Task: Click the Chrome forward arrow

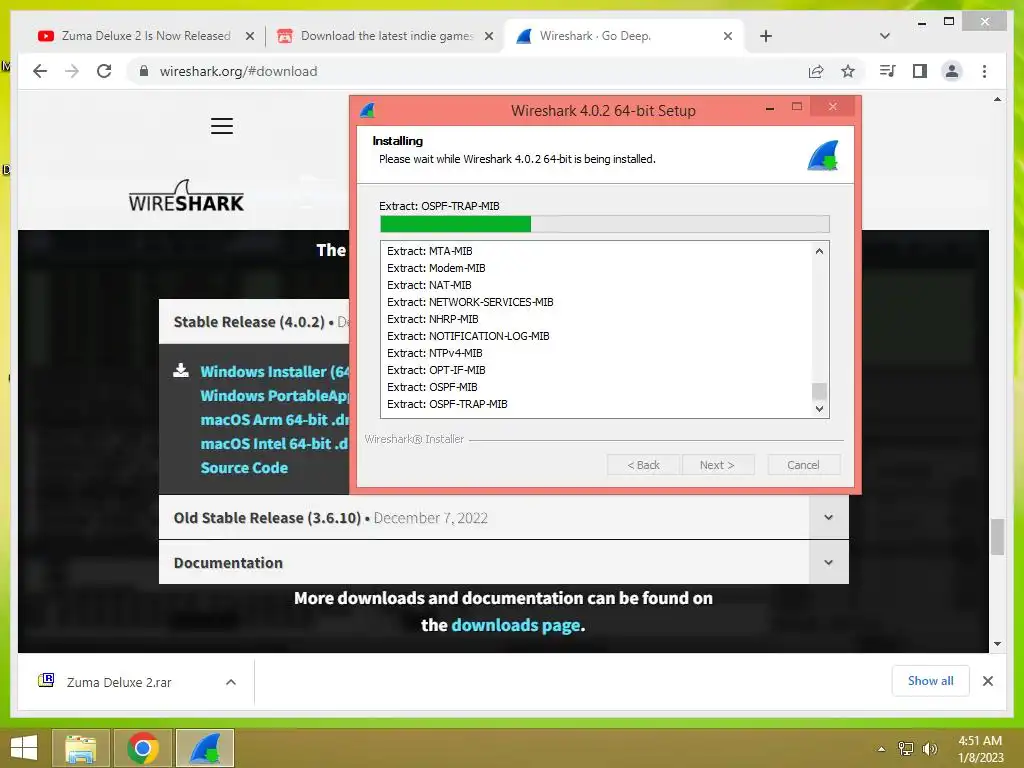Action: point(72,71)
